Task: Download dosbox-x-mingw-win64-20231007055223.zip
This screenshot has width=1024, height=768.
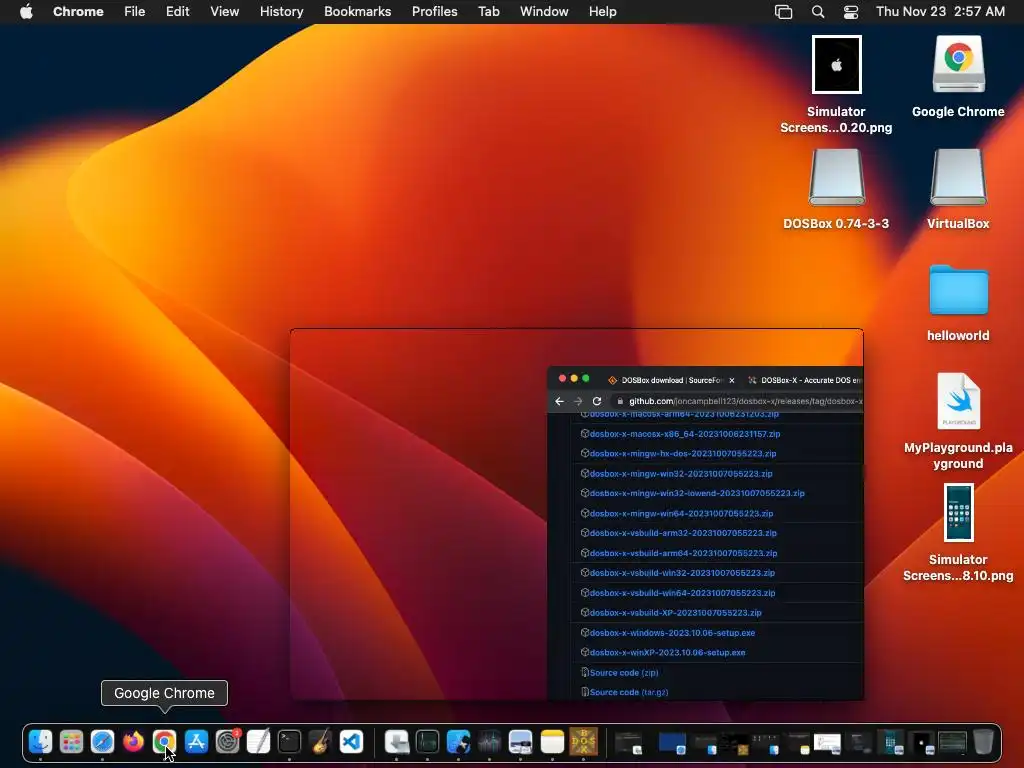Action: click(x=681, y=513)
